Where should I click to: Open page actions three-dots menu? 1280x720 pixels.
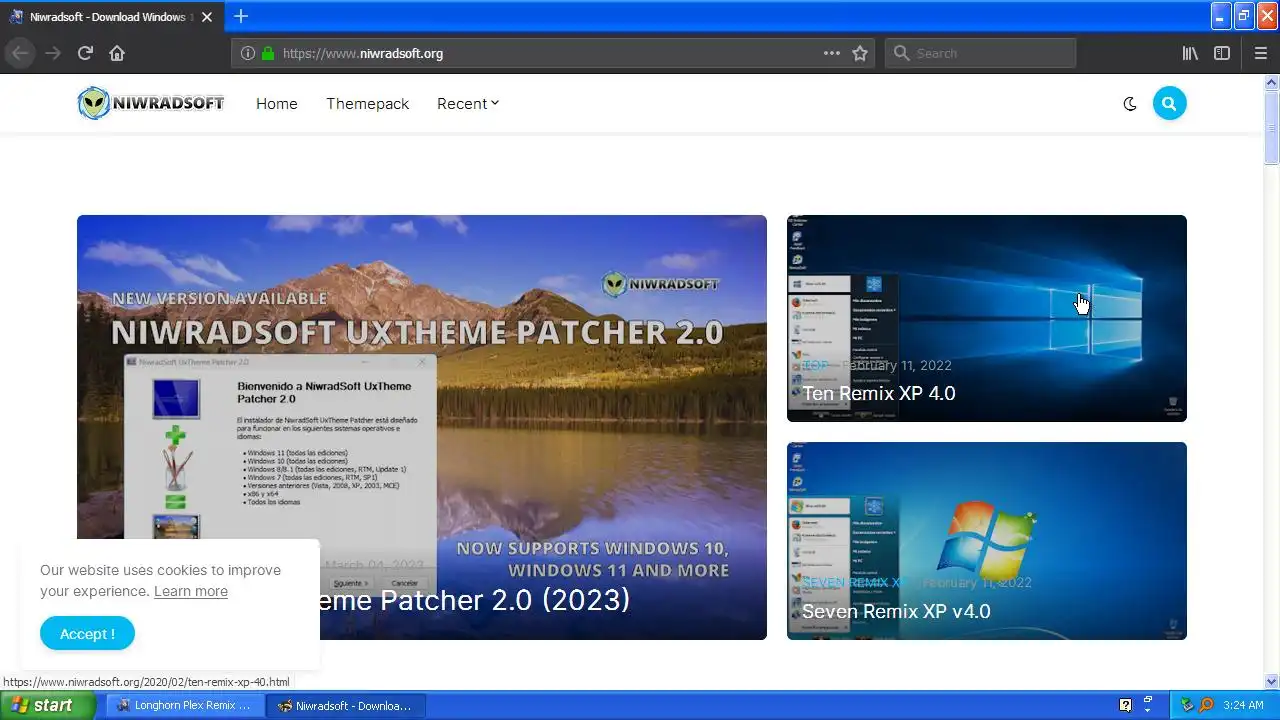(x=831, y=53)
